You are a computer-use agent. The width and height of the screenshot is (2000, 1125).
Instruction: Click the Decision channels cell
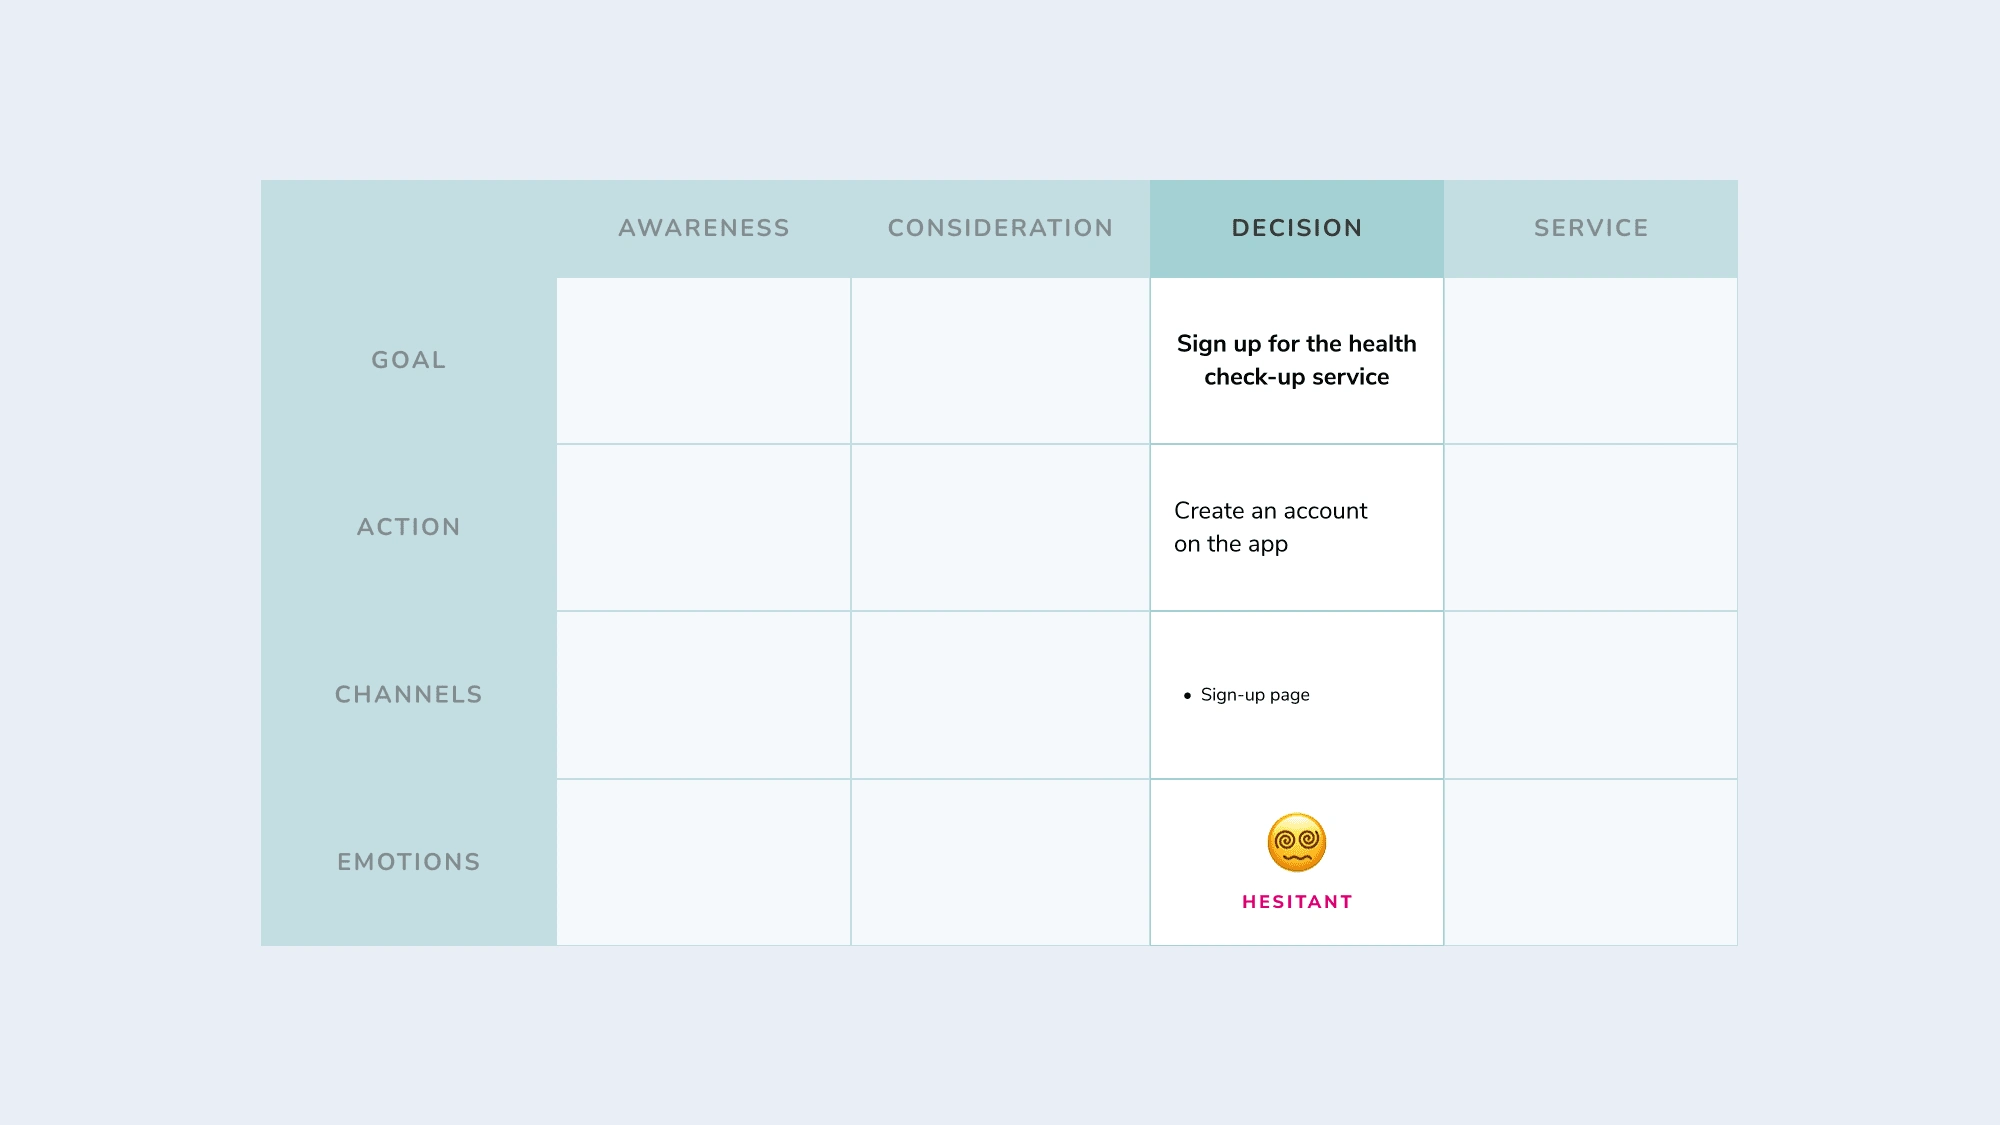coord(1297,694)
